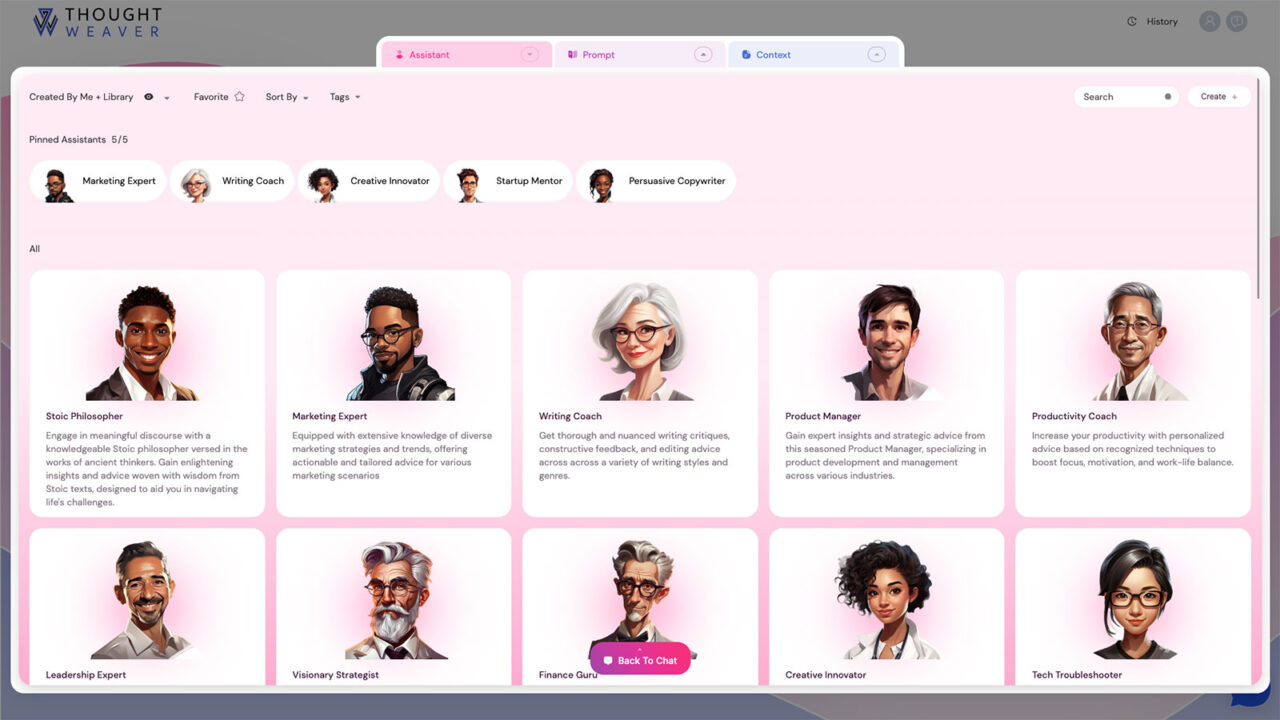
Task: Click the vertical scrollbar of assistant list
Action: click(1258, 190)
